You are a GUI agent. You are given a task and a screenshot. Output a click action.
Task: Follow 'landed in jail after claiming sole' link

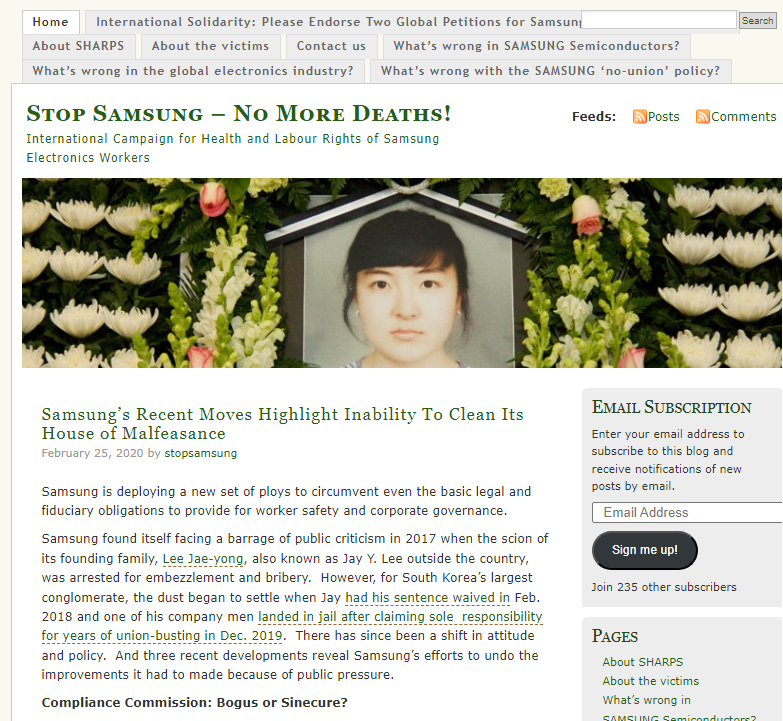400,617
